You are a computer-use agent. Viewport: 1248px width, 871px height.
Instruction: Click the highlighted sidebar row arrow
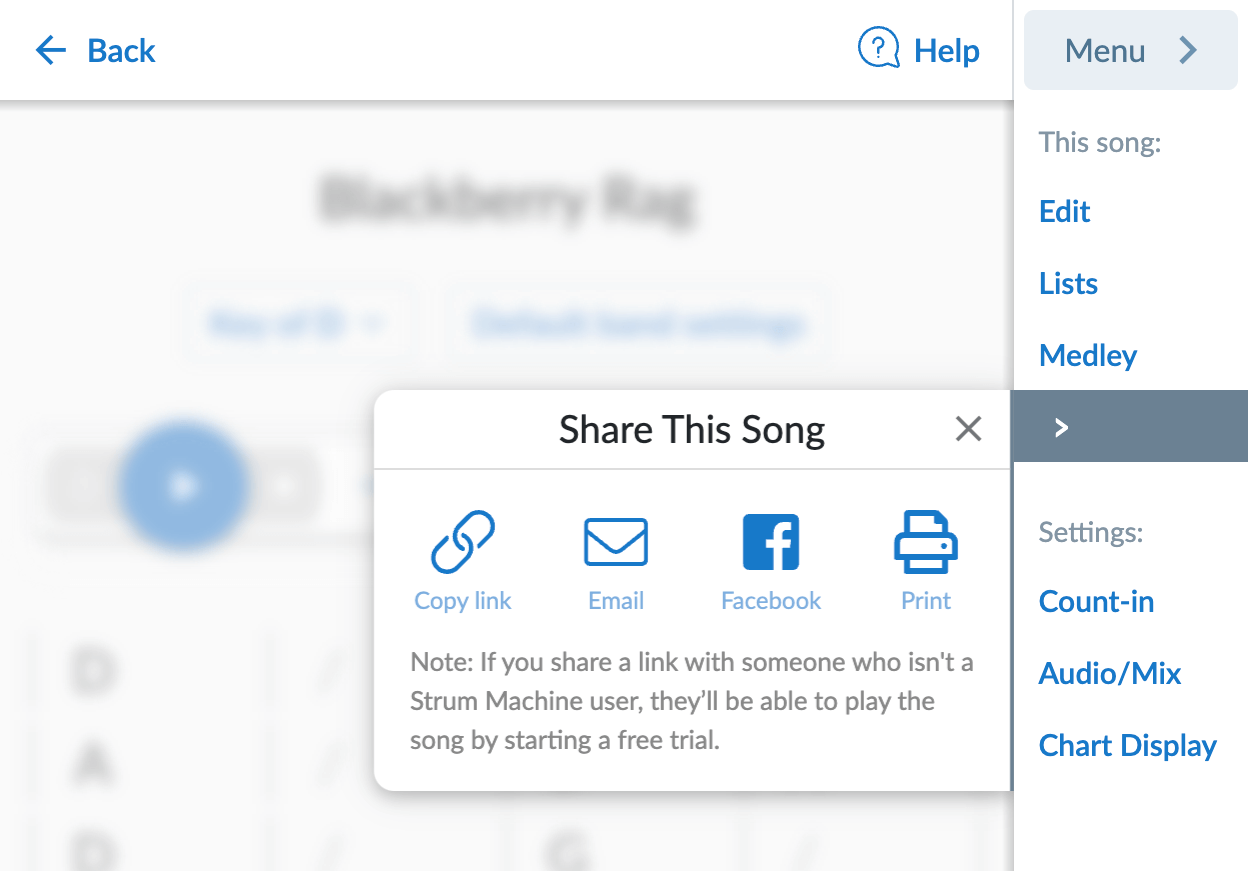[1062, 428]
